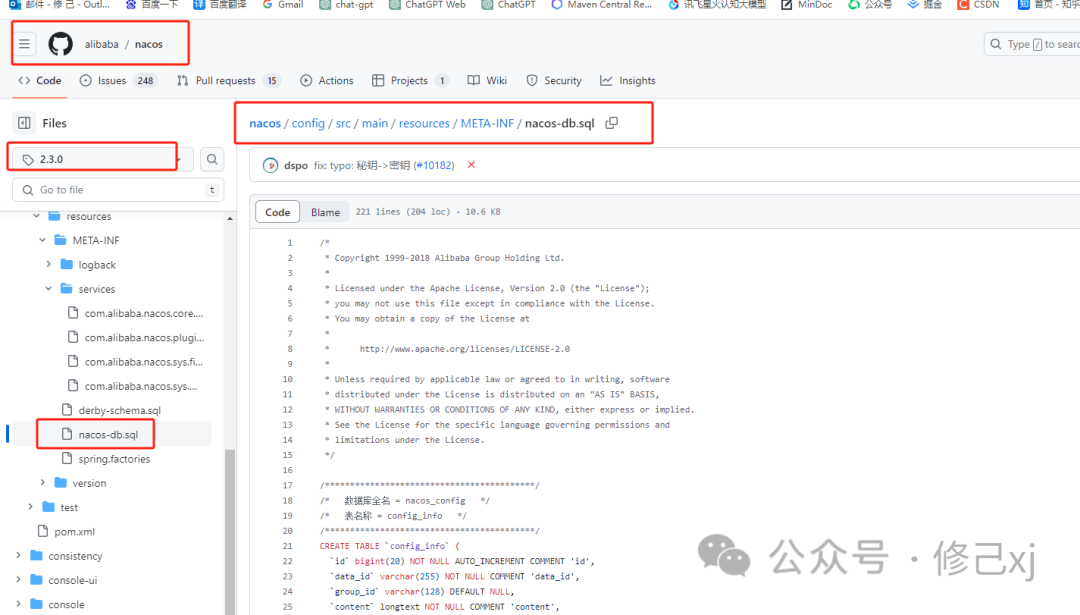Click the Go to file input
The height and width of the screenshot is (615, 1080).
118,189
